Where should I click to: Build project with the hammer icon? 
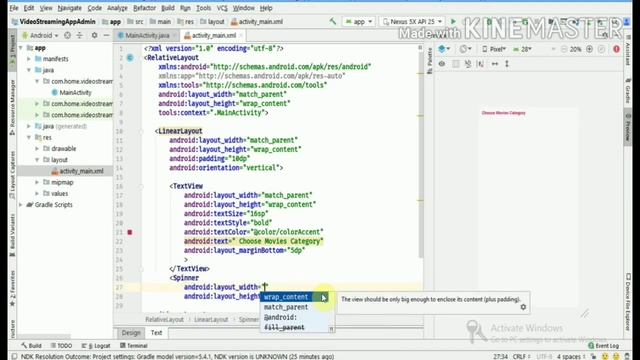333,21
